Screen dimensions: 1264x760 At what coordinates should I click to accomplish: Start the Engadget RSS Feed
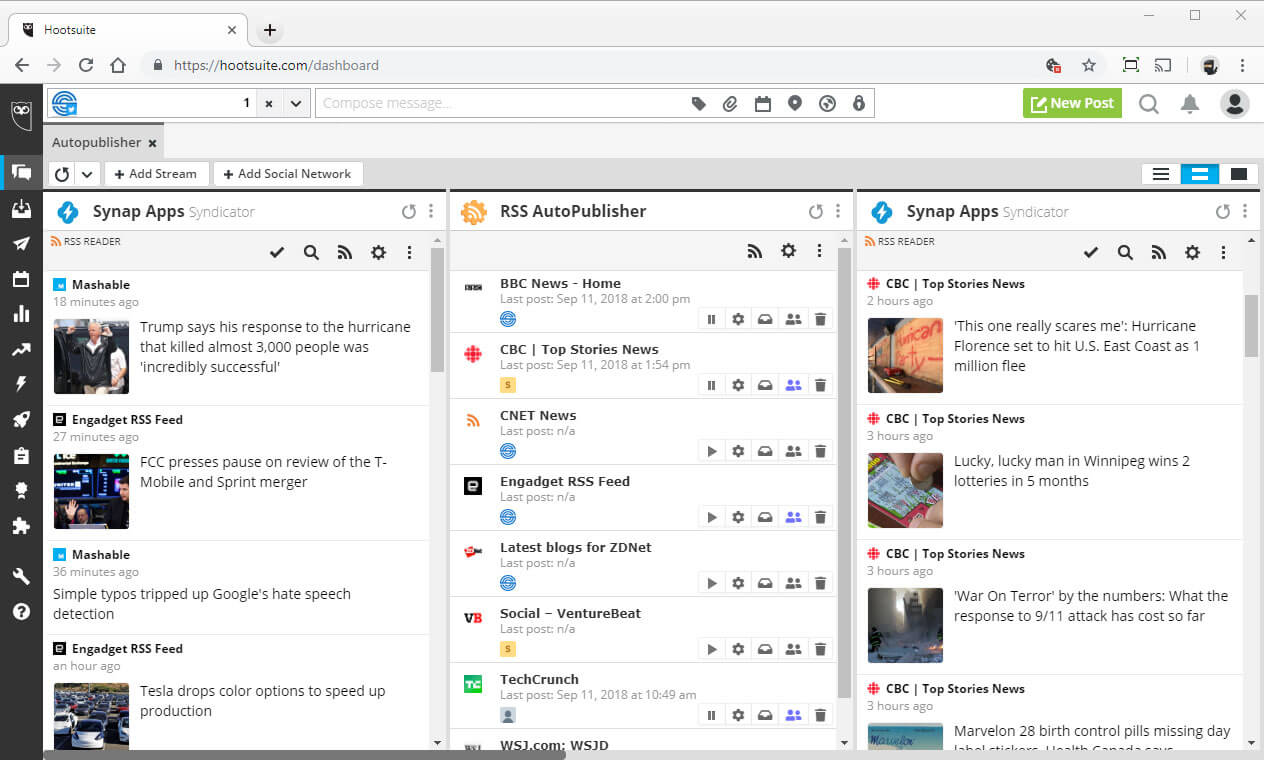pyautogui.click(x=711, y=517)
